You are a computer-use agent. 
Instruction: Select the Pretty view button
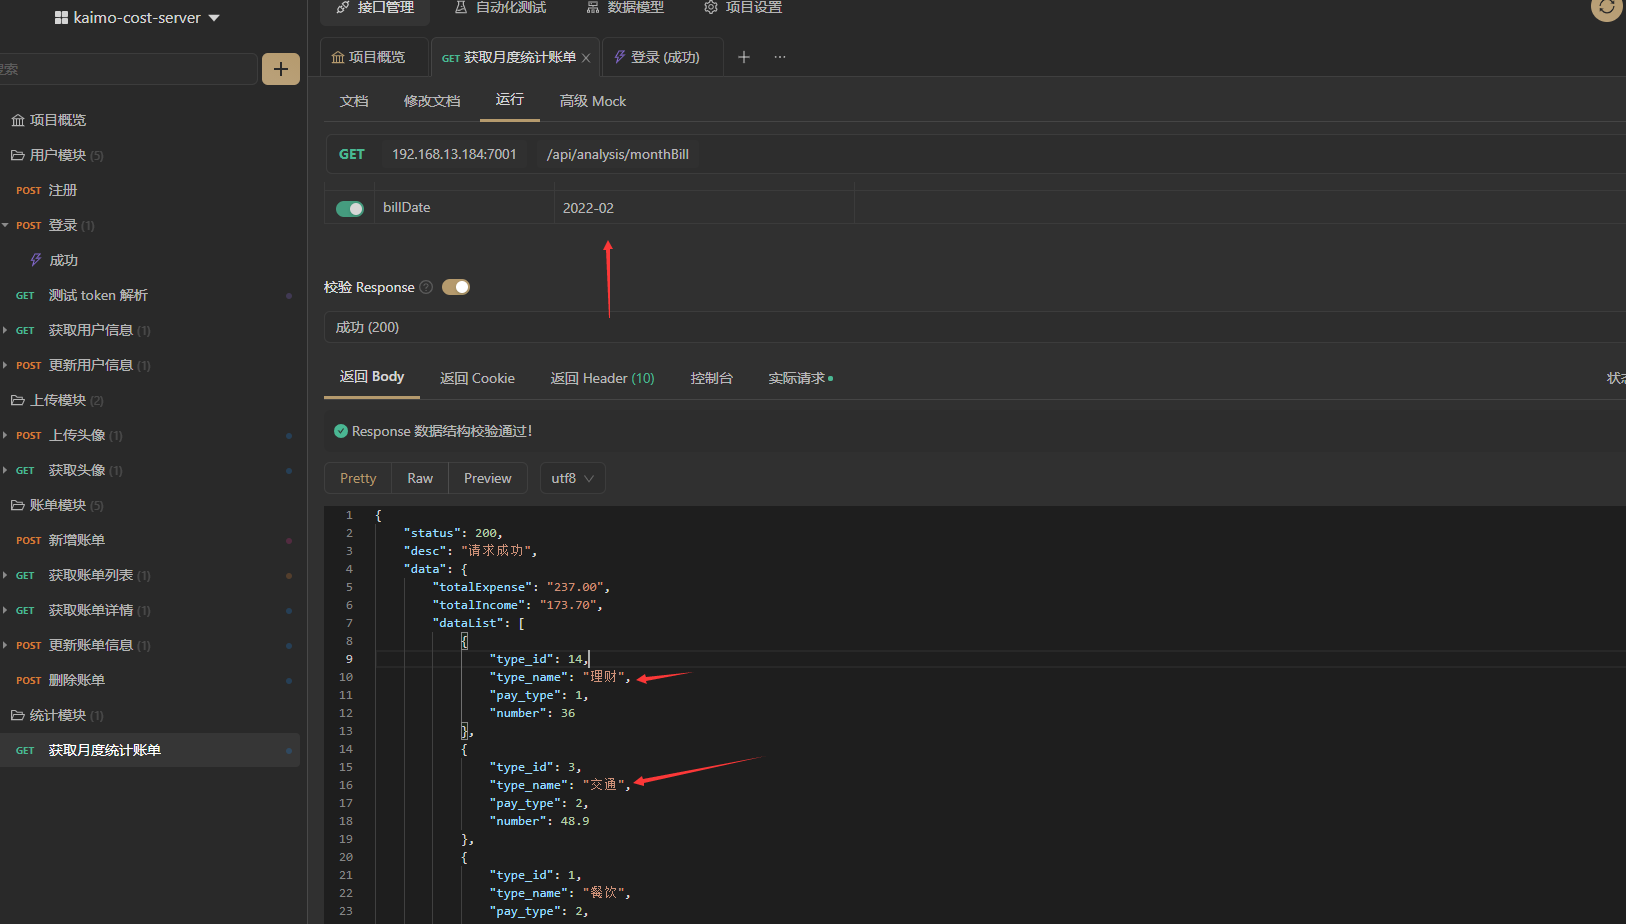click(x=358, y=478)
